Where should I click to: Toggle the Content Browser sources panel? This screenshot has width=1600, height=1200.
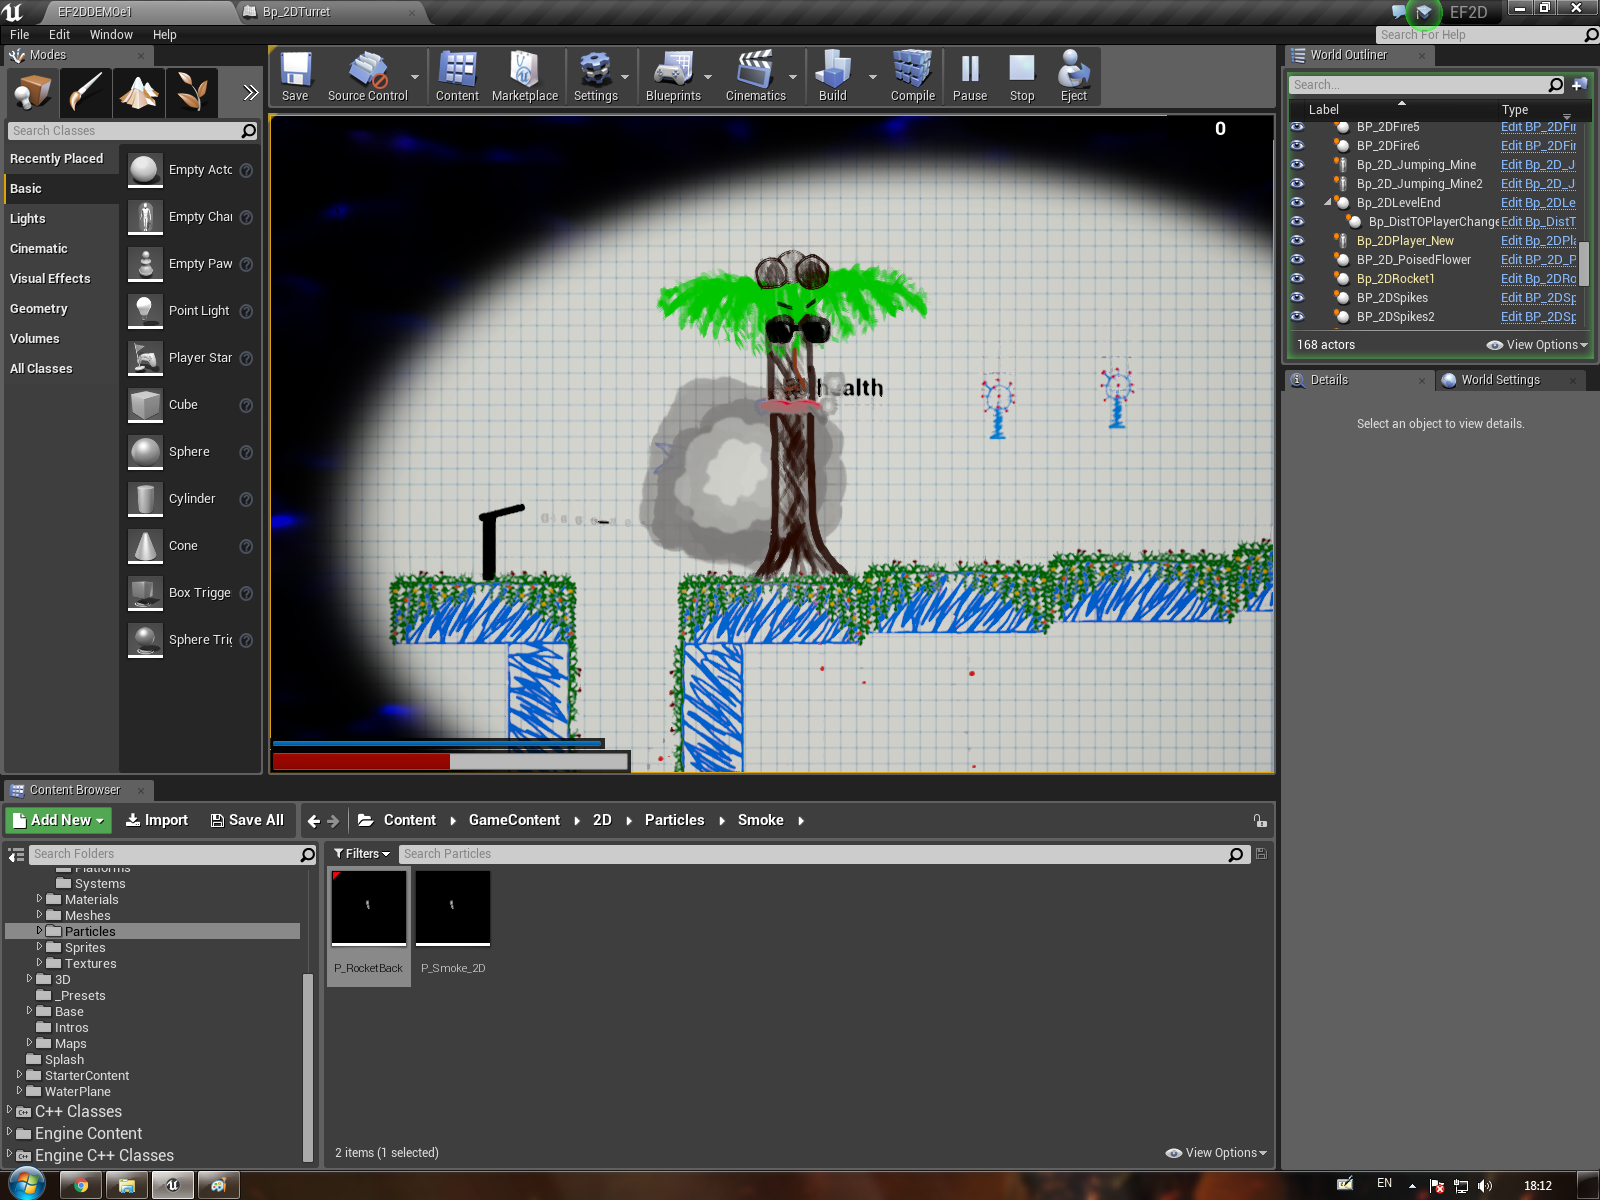pyautogui.click(x=16, y=854)
